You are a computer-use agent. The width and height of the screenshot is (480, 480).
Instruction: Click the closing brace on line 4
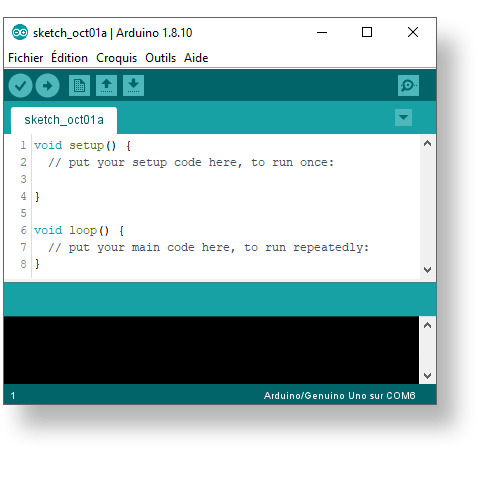(x=37, y=197)
